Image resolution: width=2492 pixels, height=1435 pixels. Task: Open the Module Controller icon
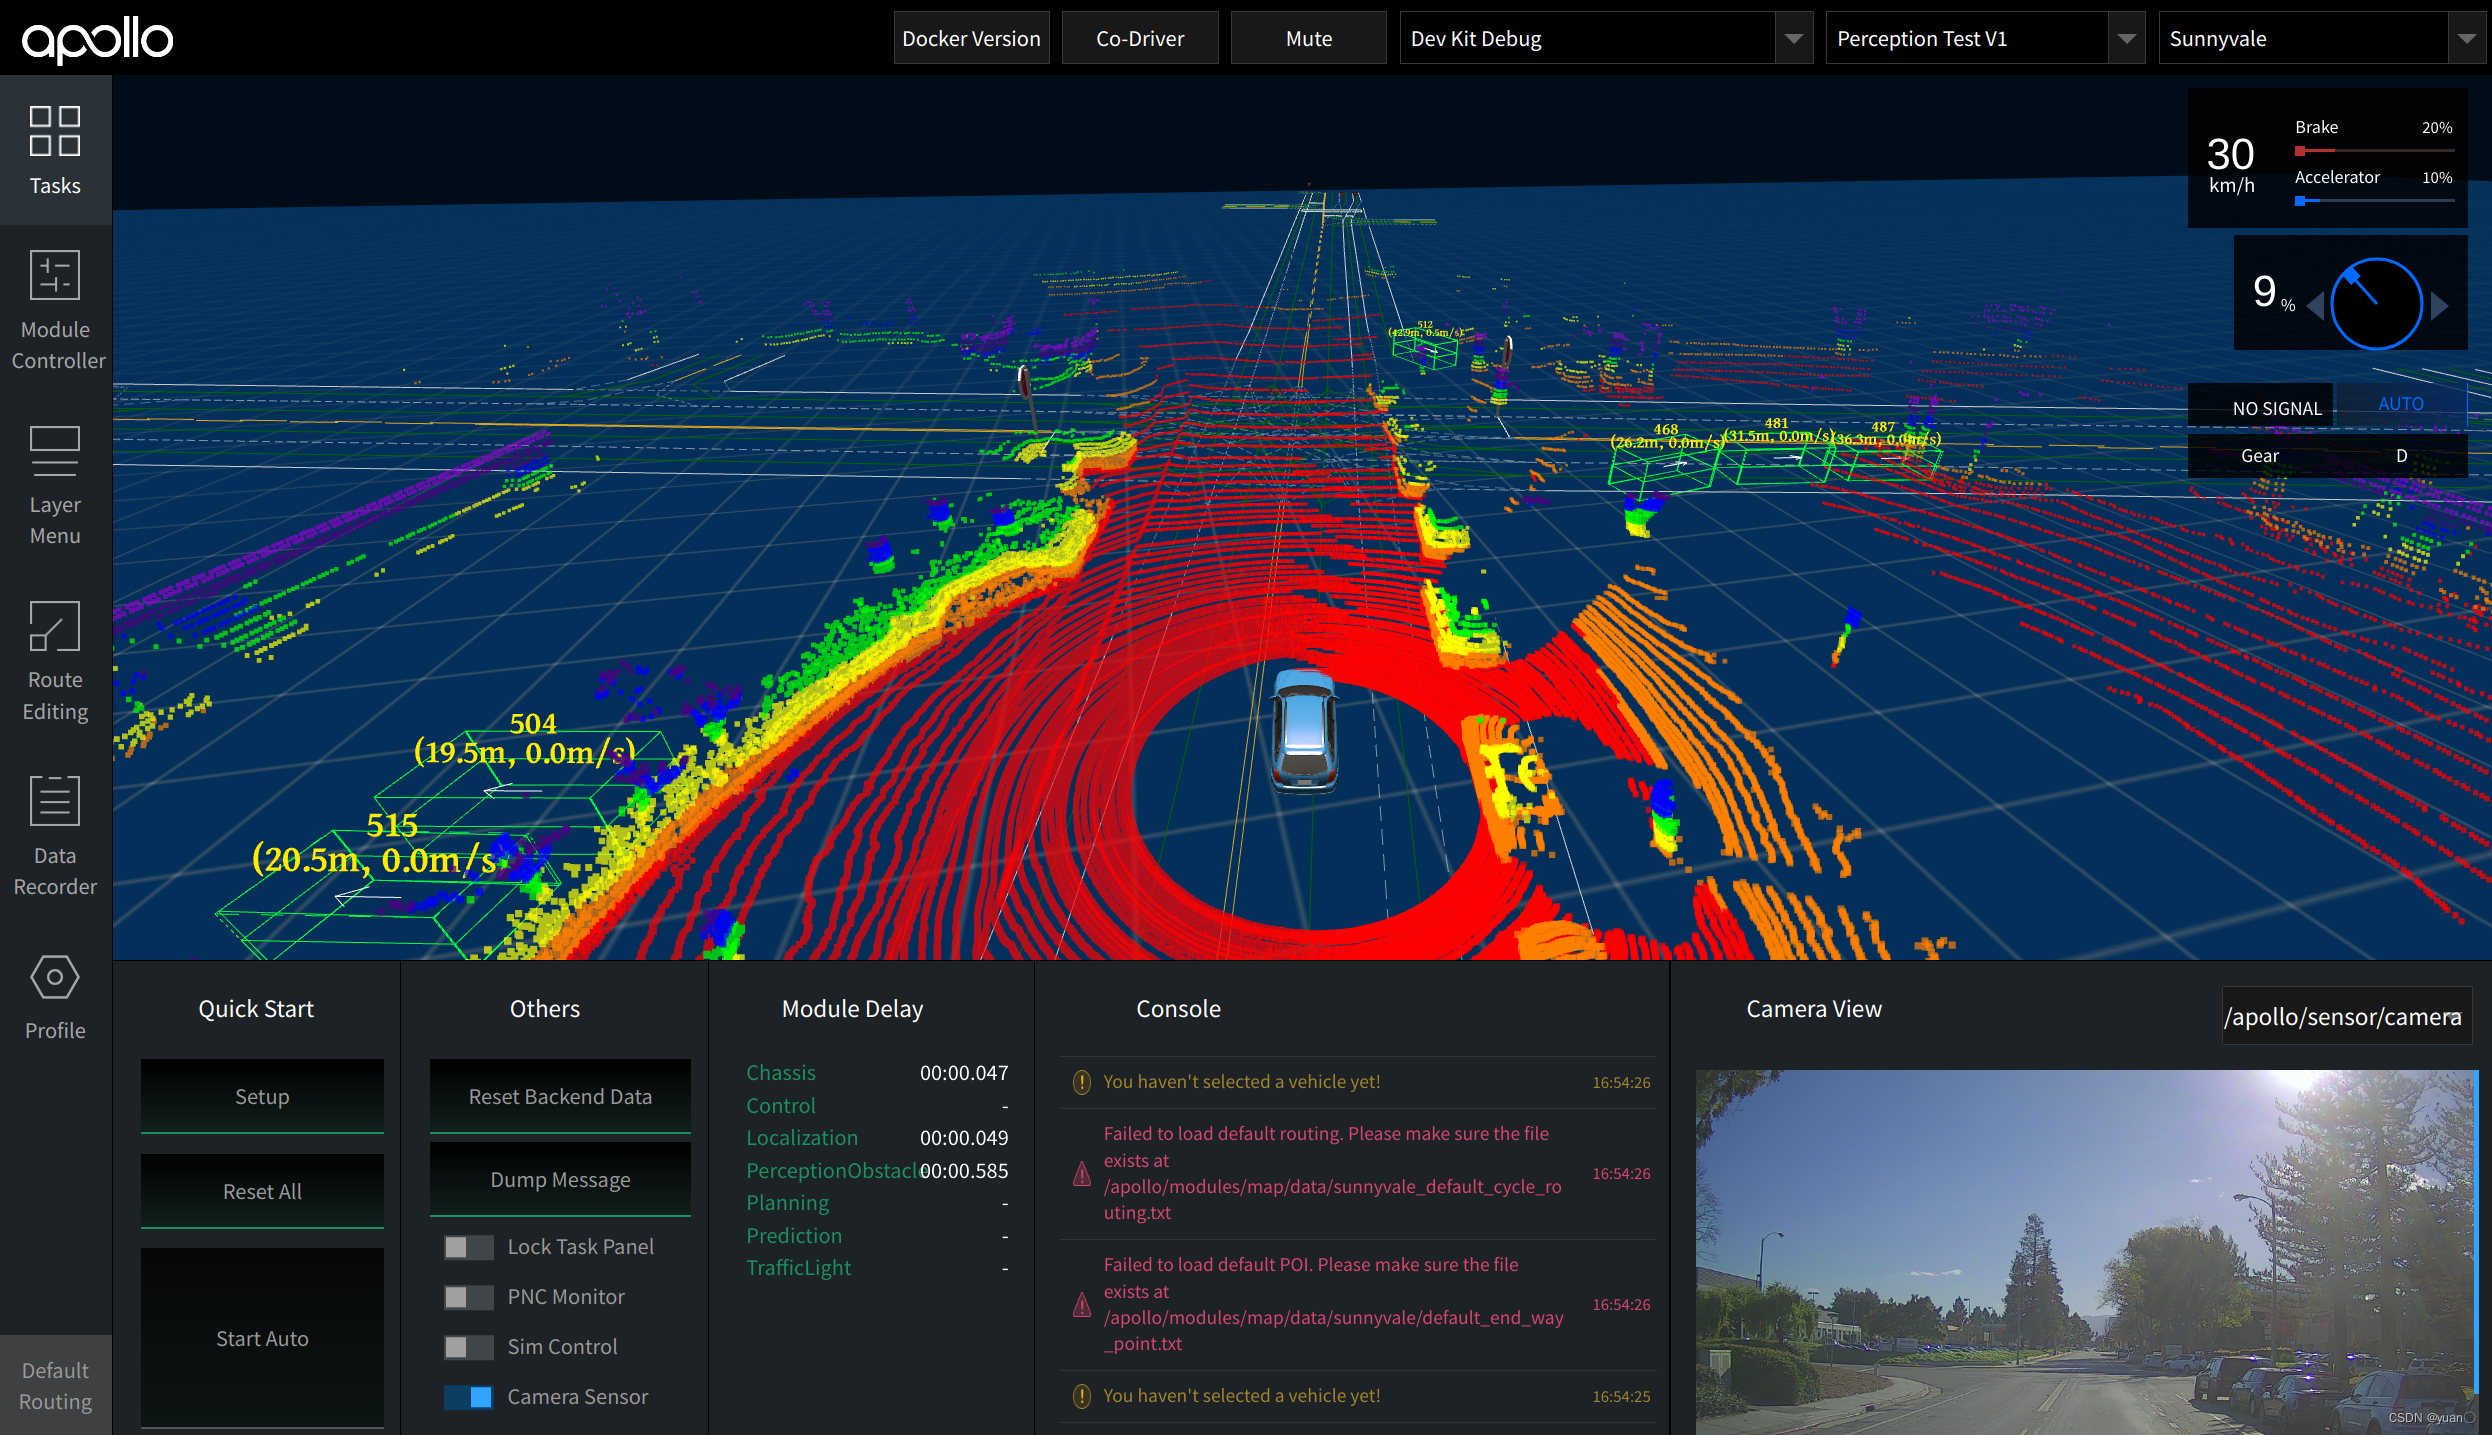pyautogui.click(x=55, y=275)
